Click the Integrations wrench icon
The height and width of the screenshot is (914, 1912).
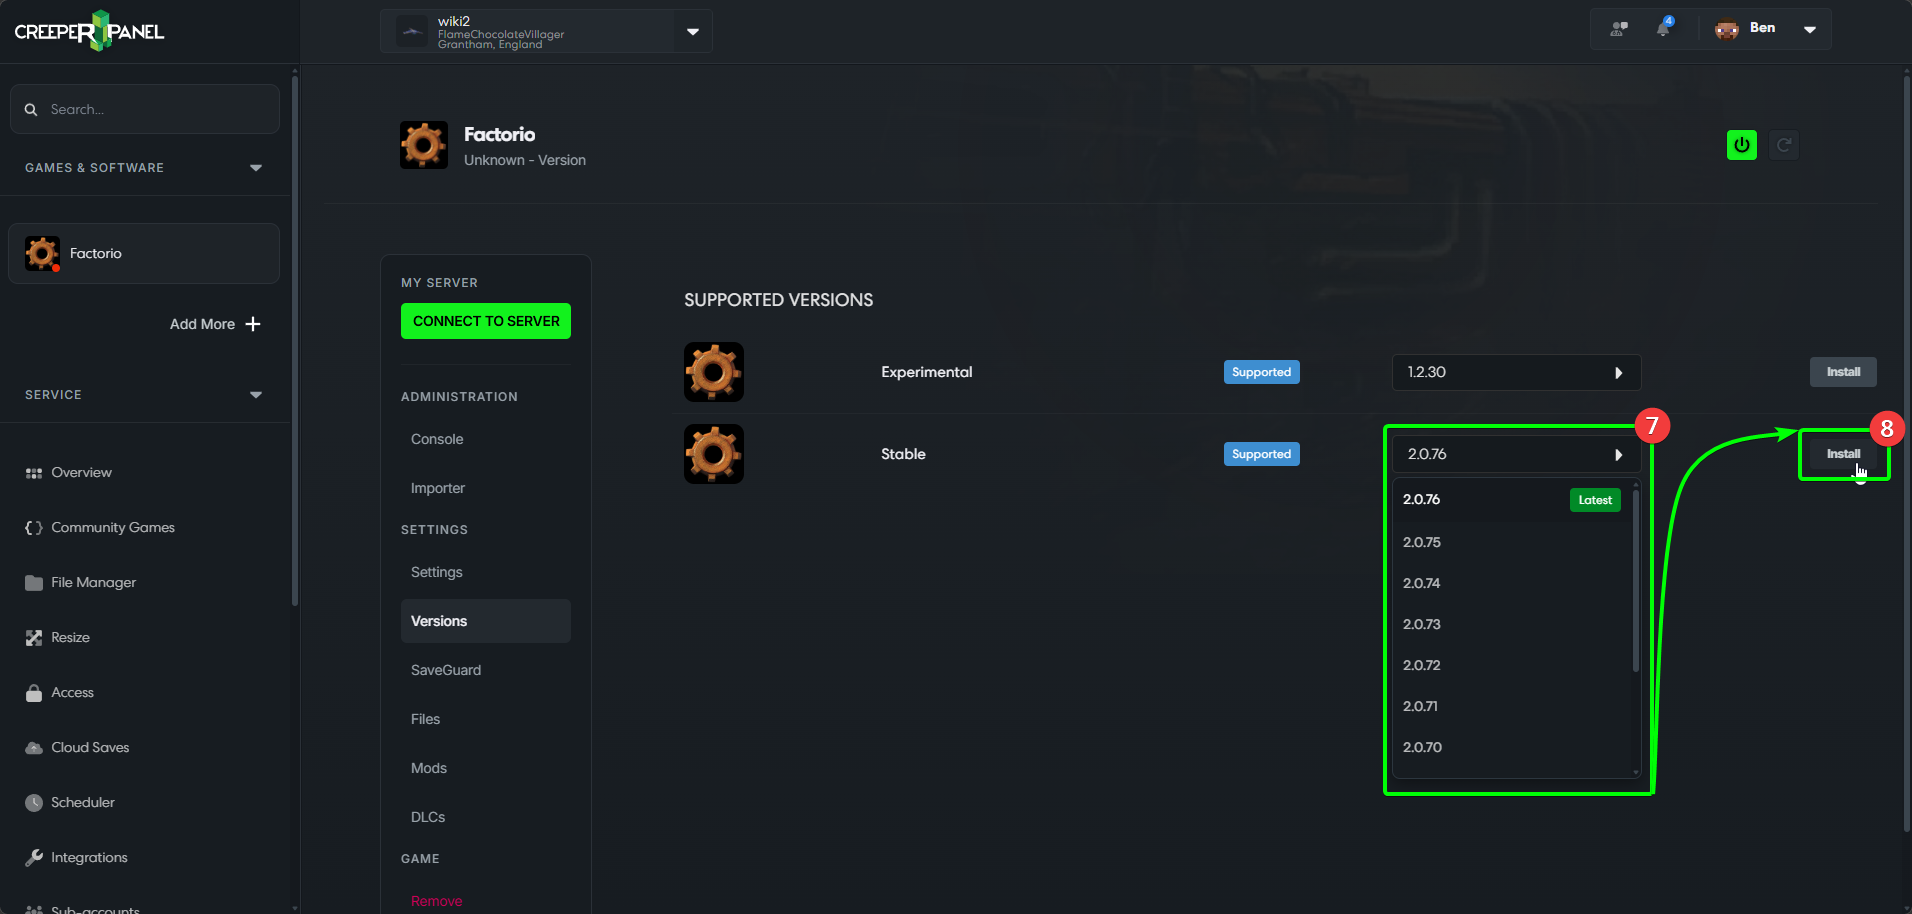tap(33, 857)
